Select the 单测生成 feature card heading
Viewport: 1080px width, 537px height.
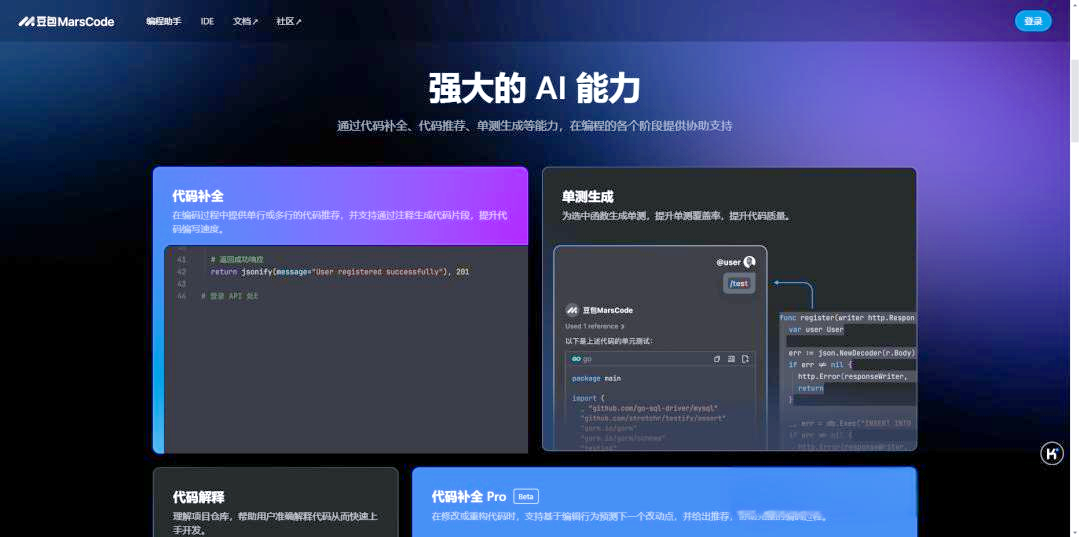(587, 197)
